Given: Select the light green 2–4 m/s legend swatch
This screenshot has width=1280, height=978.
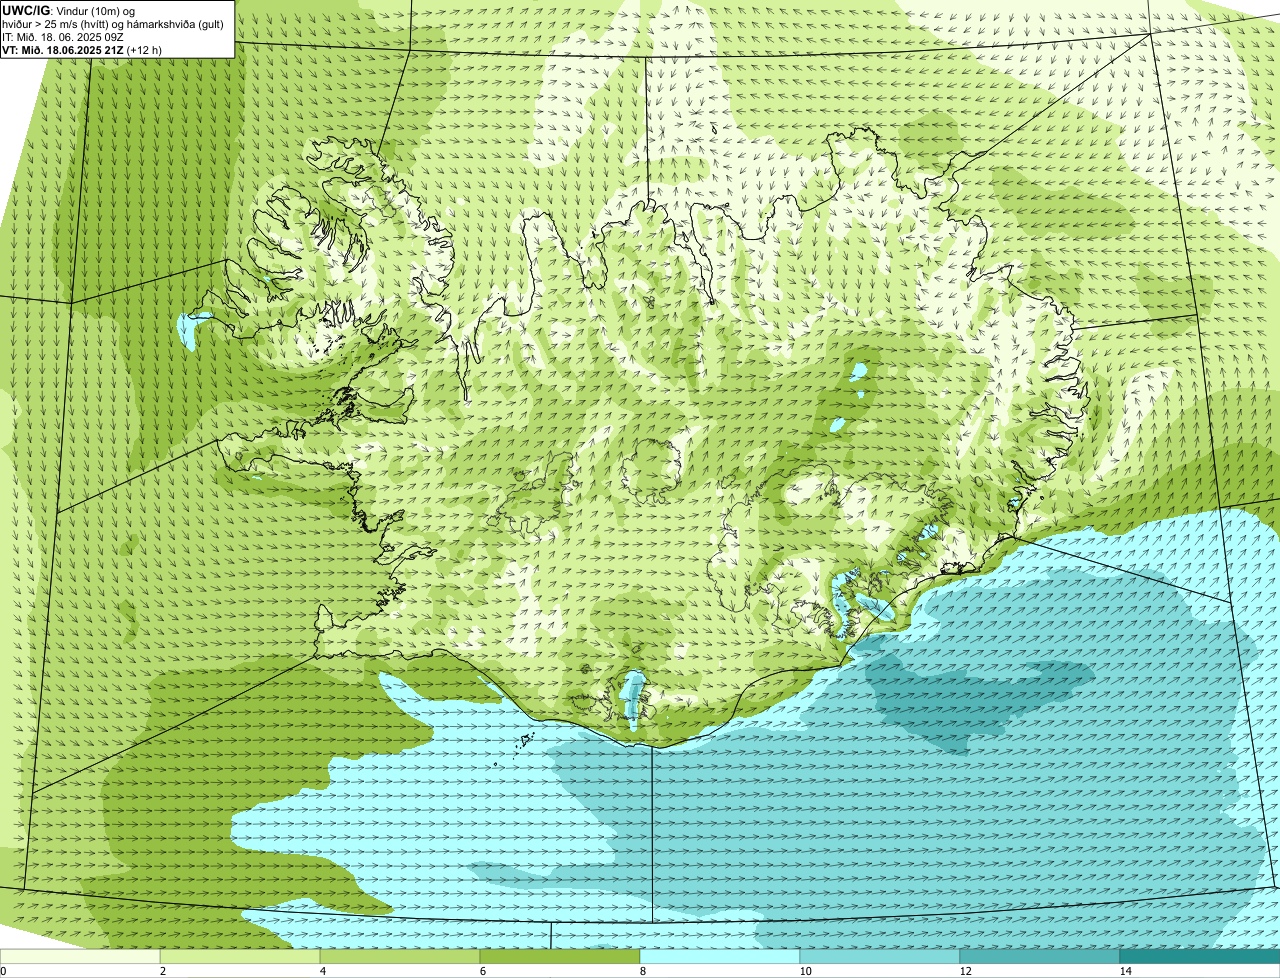Looking at the screenshot, I should pos(240,956).
